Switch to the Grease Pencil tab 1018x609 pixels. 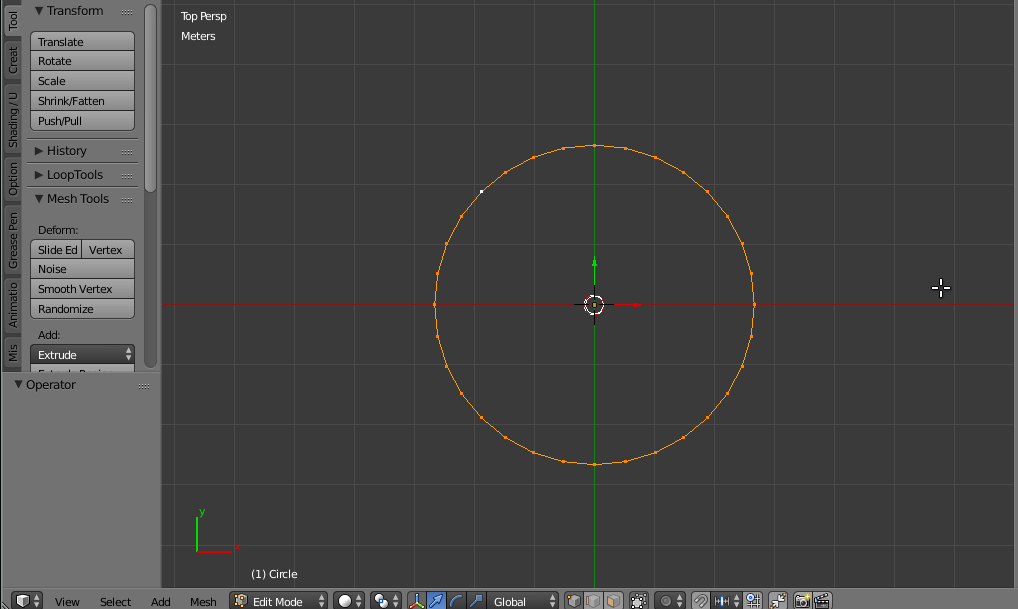click(12, 240)
